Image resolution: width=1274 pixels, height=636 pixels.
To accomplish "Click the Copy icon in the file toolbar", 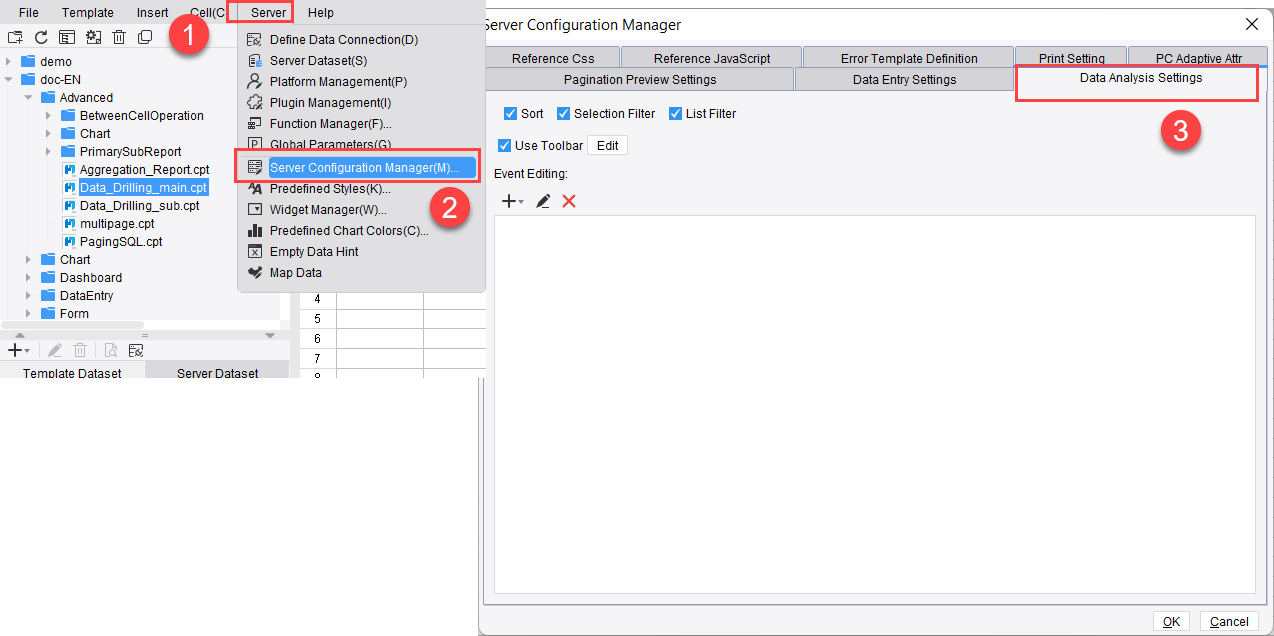I will (145, 37).
